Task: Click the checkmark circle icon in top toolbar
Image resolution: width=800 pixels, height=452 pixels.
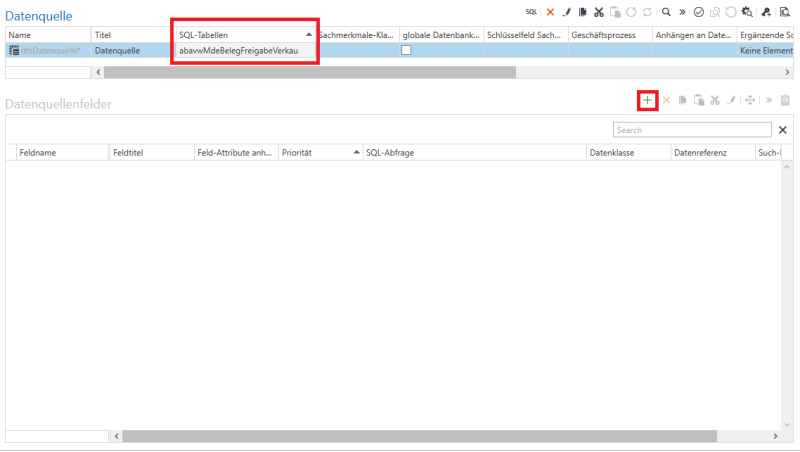Action: point(698,12)
